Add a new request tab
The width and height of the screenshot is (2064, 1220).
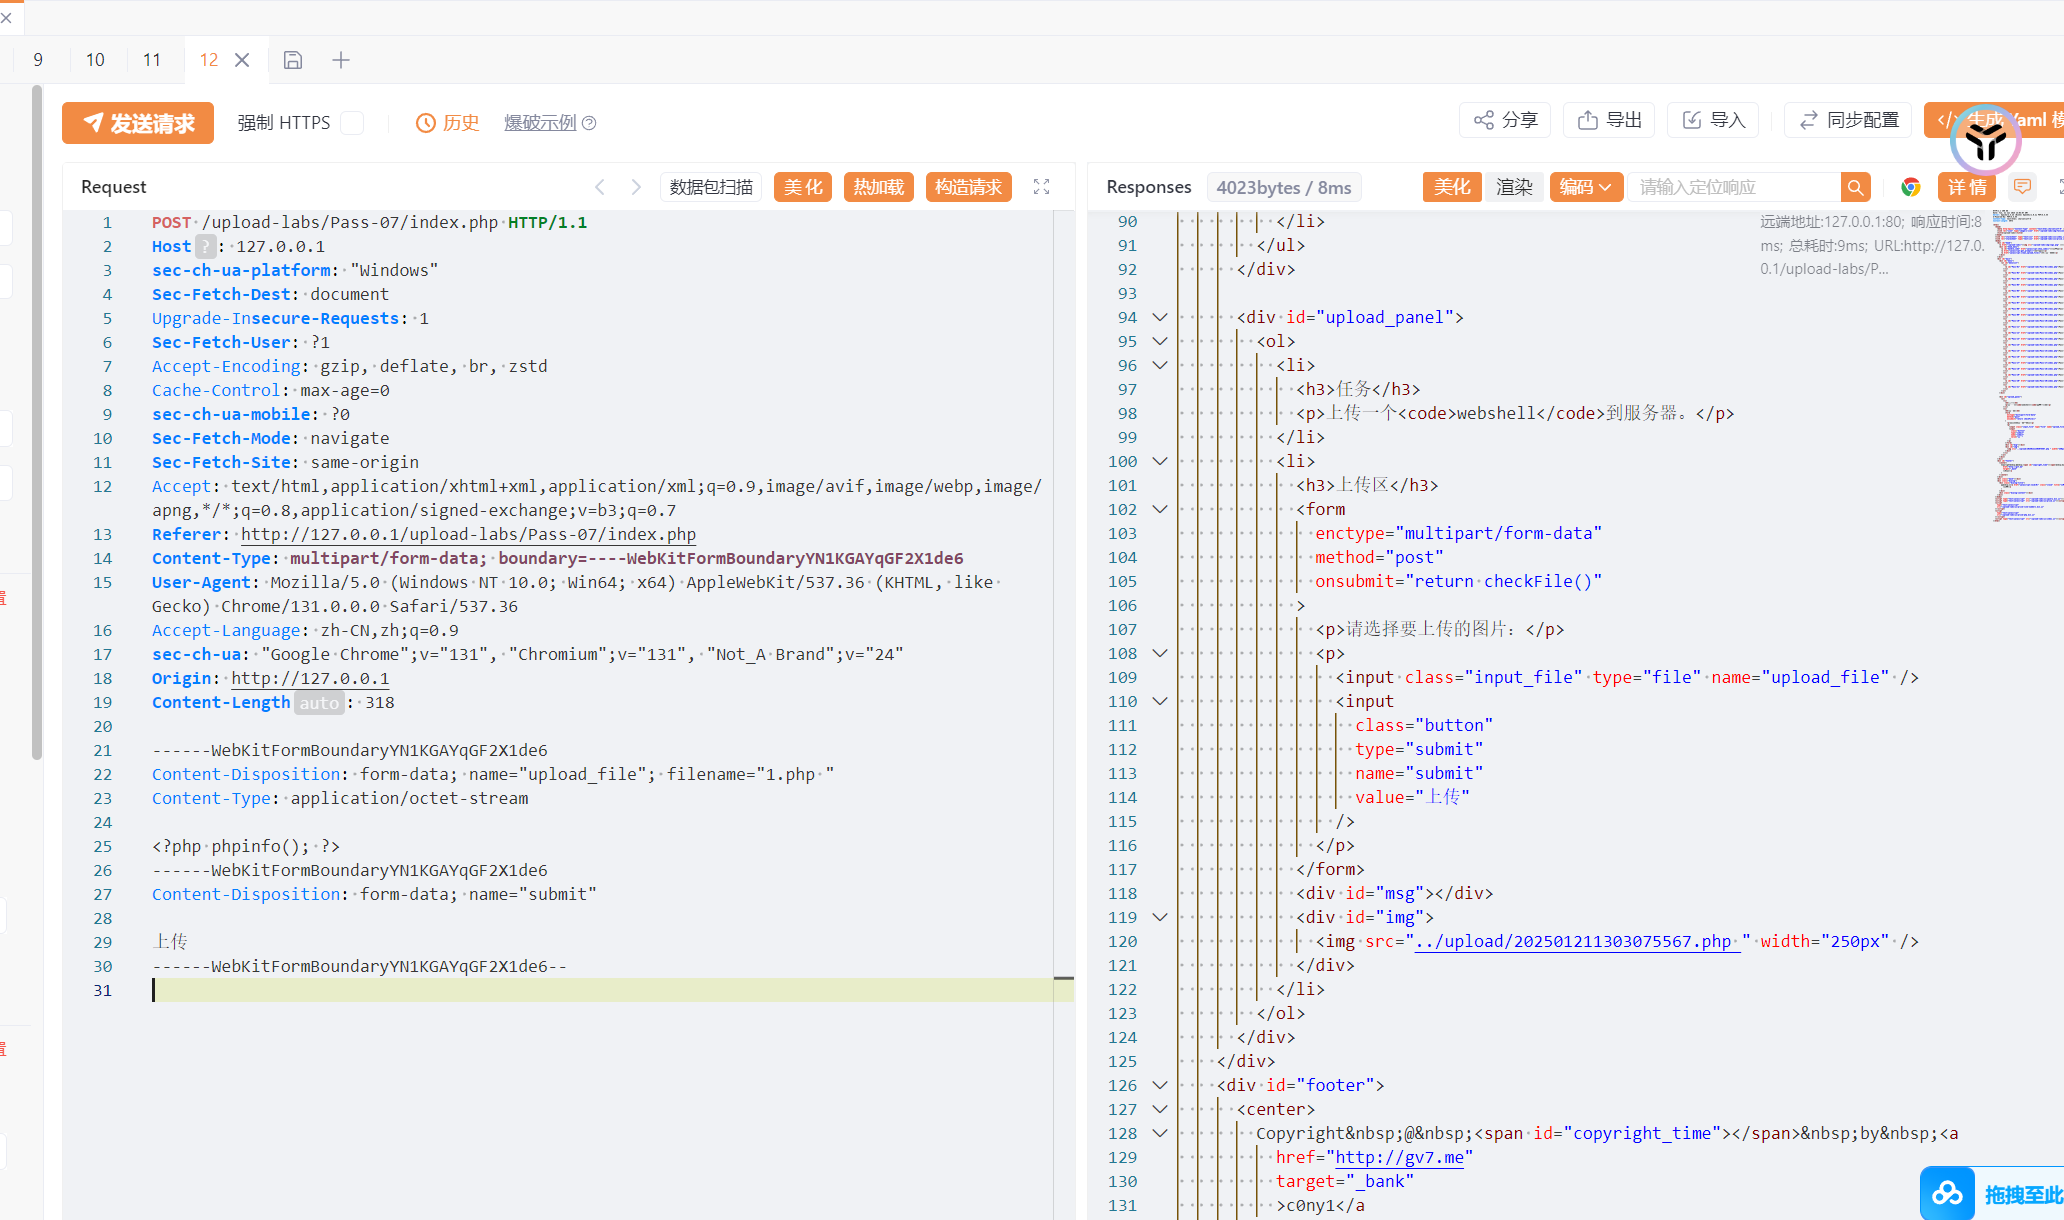tap(341, 60)
